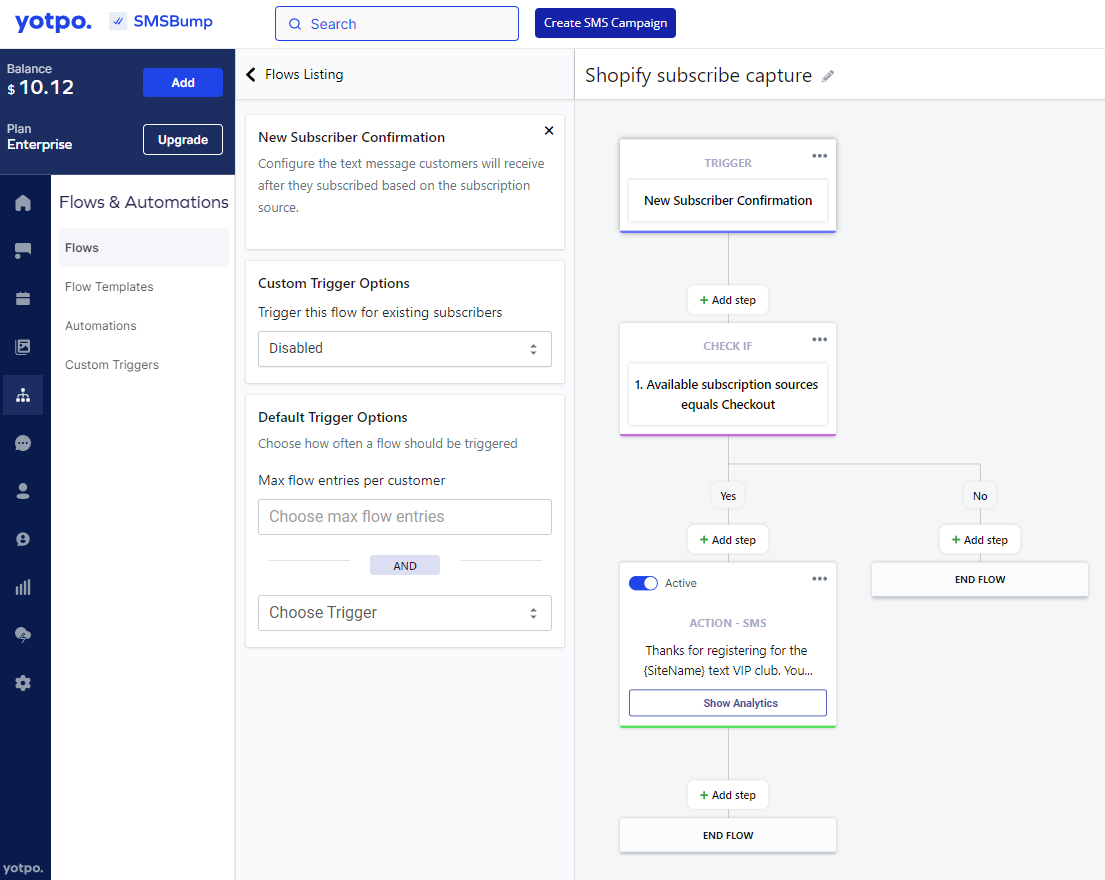Open the subscribers person sidebar icon
The height and width of the screenshot is (880, 1105).
point(23,491)
